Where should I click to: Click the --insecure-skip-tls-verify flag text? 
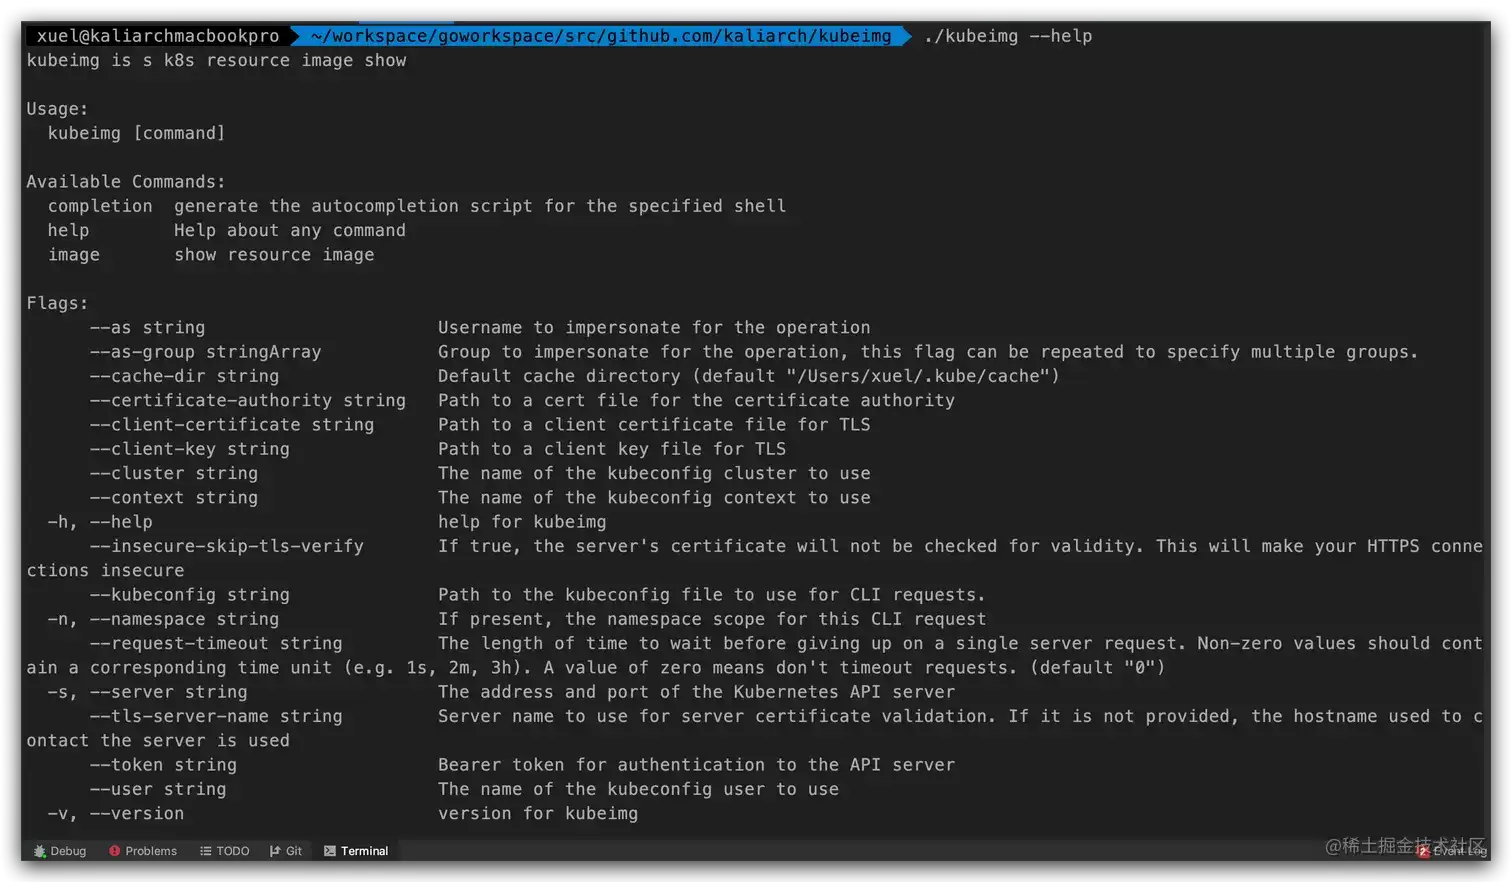click(227, 546)
